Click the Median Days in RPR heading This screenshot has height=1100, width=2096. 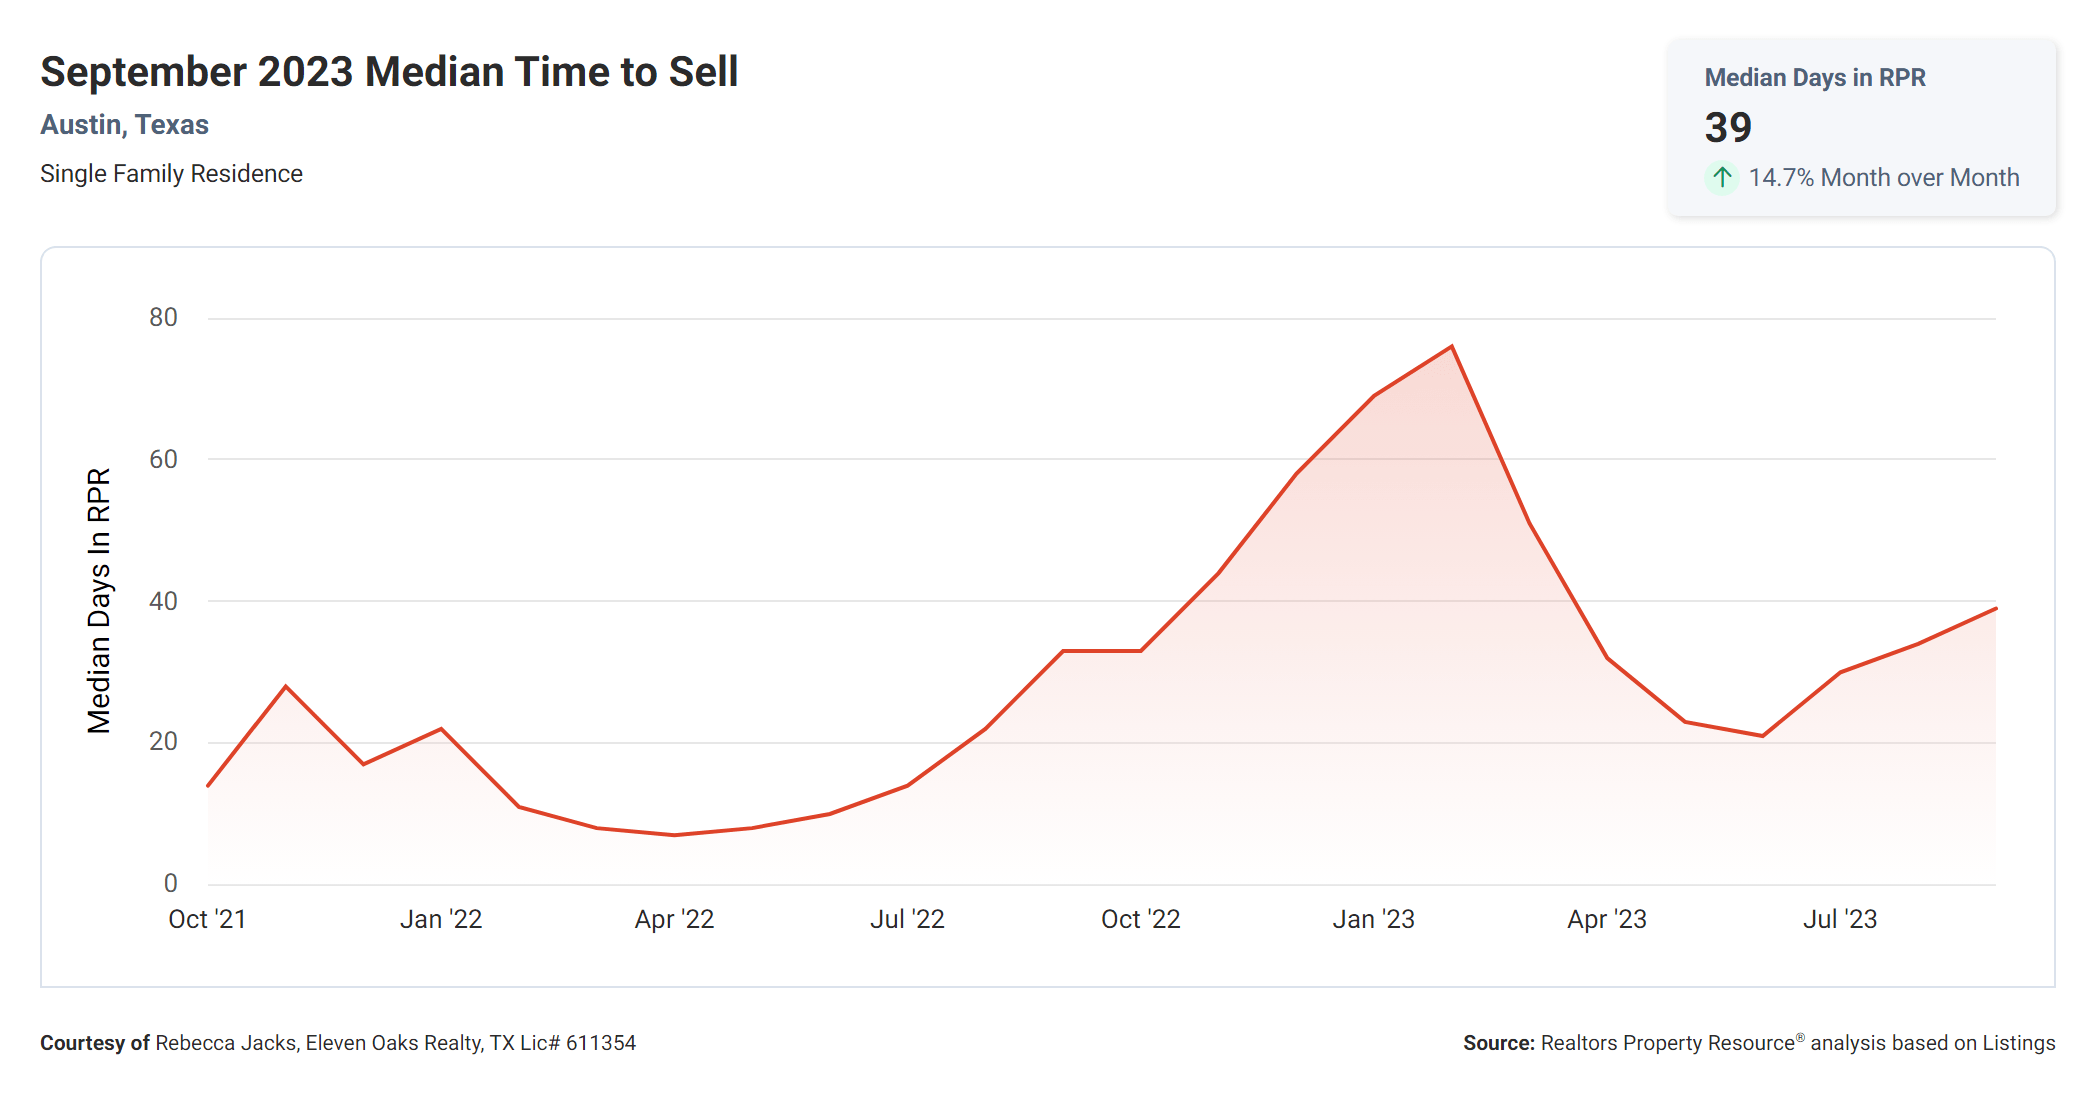1814,78
